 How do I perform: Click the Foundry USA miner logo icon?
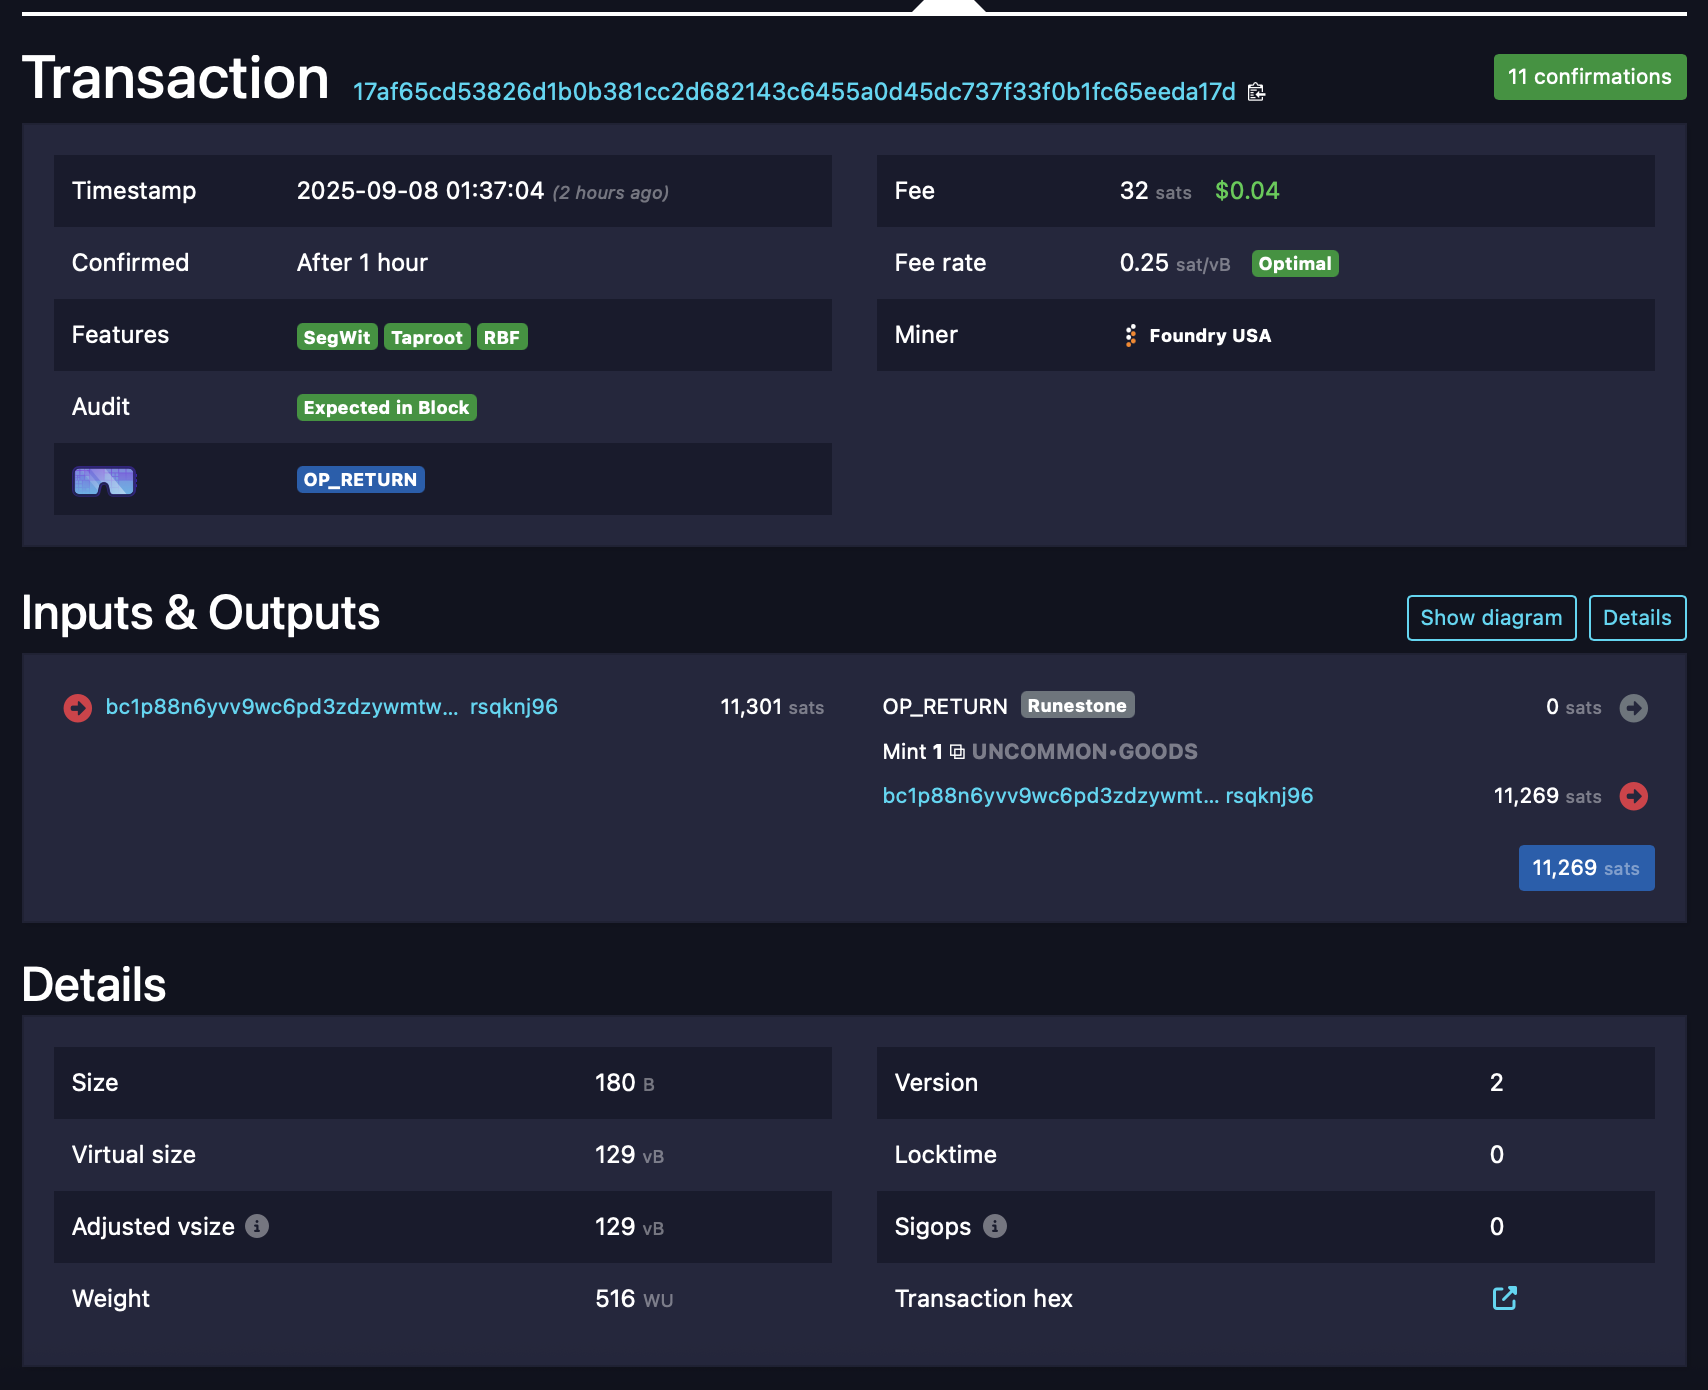click(1131, 336)
